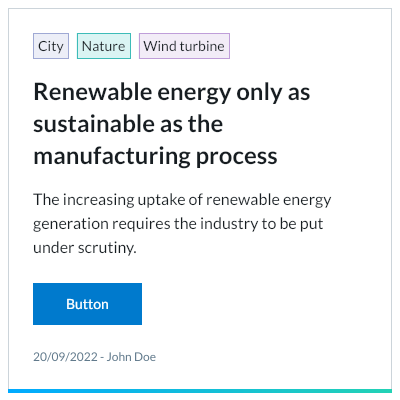Click the blue Button

click(x=87, y=304)
